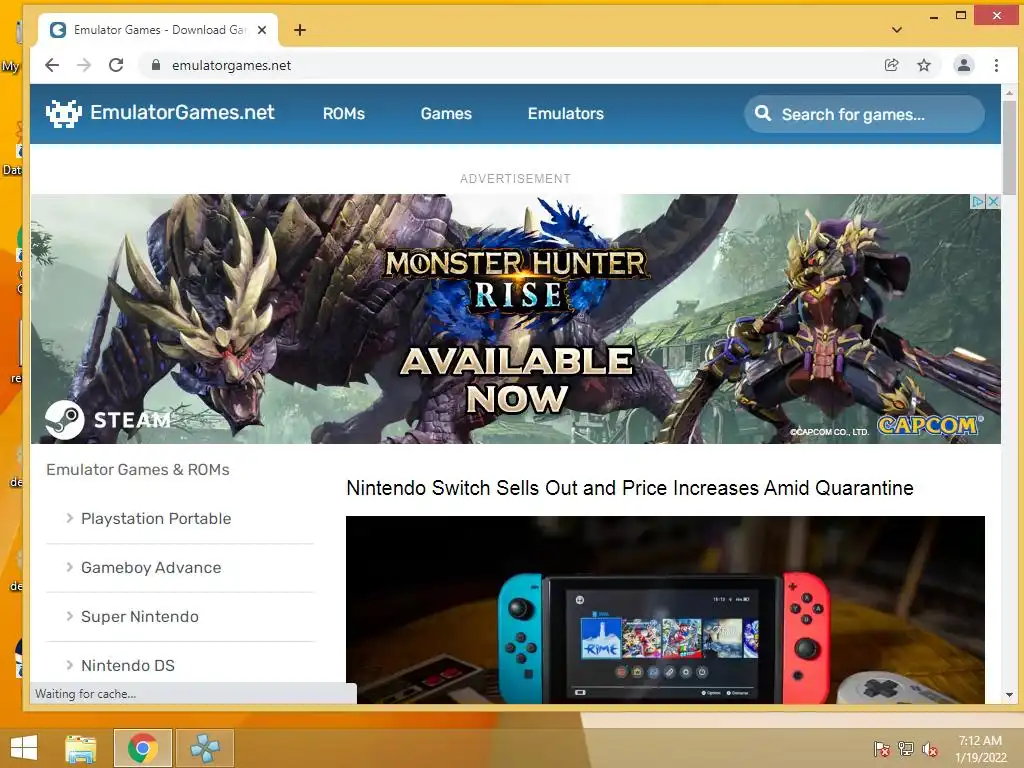Click the EmulatorGames.net invader logo icon
This screenshot has width=1024, height=768.
pyautogui.click(x=63, y=114)
